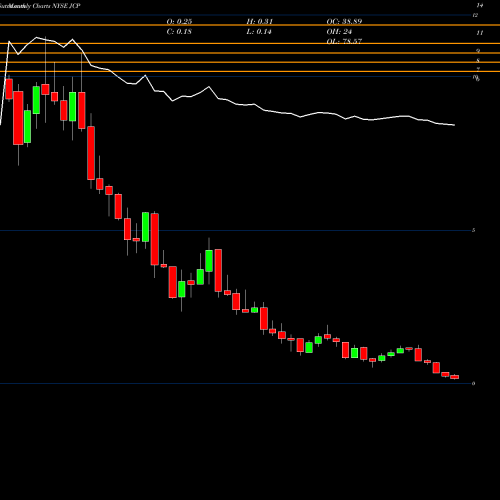Viewport: 500px width, 500px height.
Task: Click the 'OC: 38.89' reading
Action: click(344, 21)
